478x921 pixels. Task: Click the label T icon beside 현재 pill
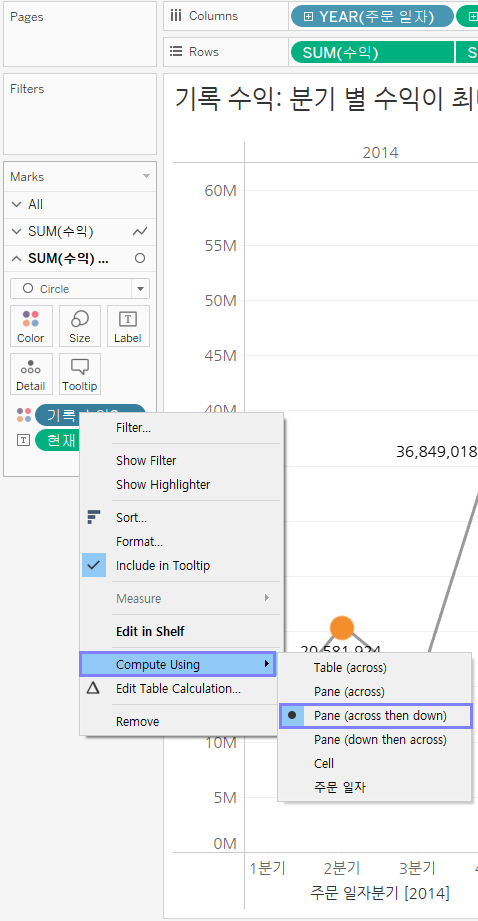[23, 440]
